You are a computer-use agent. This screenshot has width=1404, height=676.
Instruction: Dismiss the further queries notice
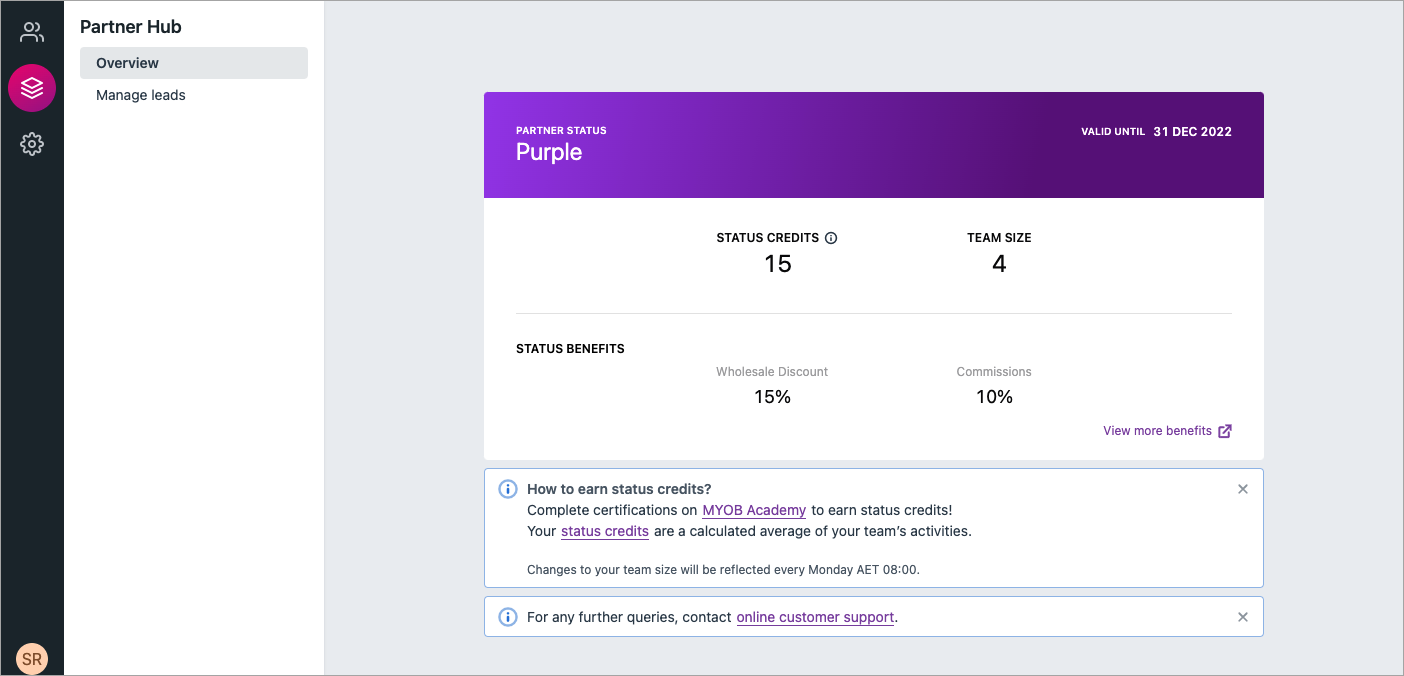pyautogui.click(x=1243, y=617)
